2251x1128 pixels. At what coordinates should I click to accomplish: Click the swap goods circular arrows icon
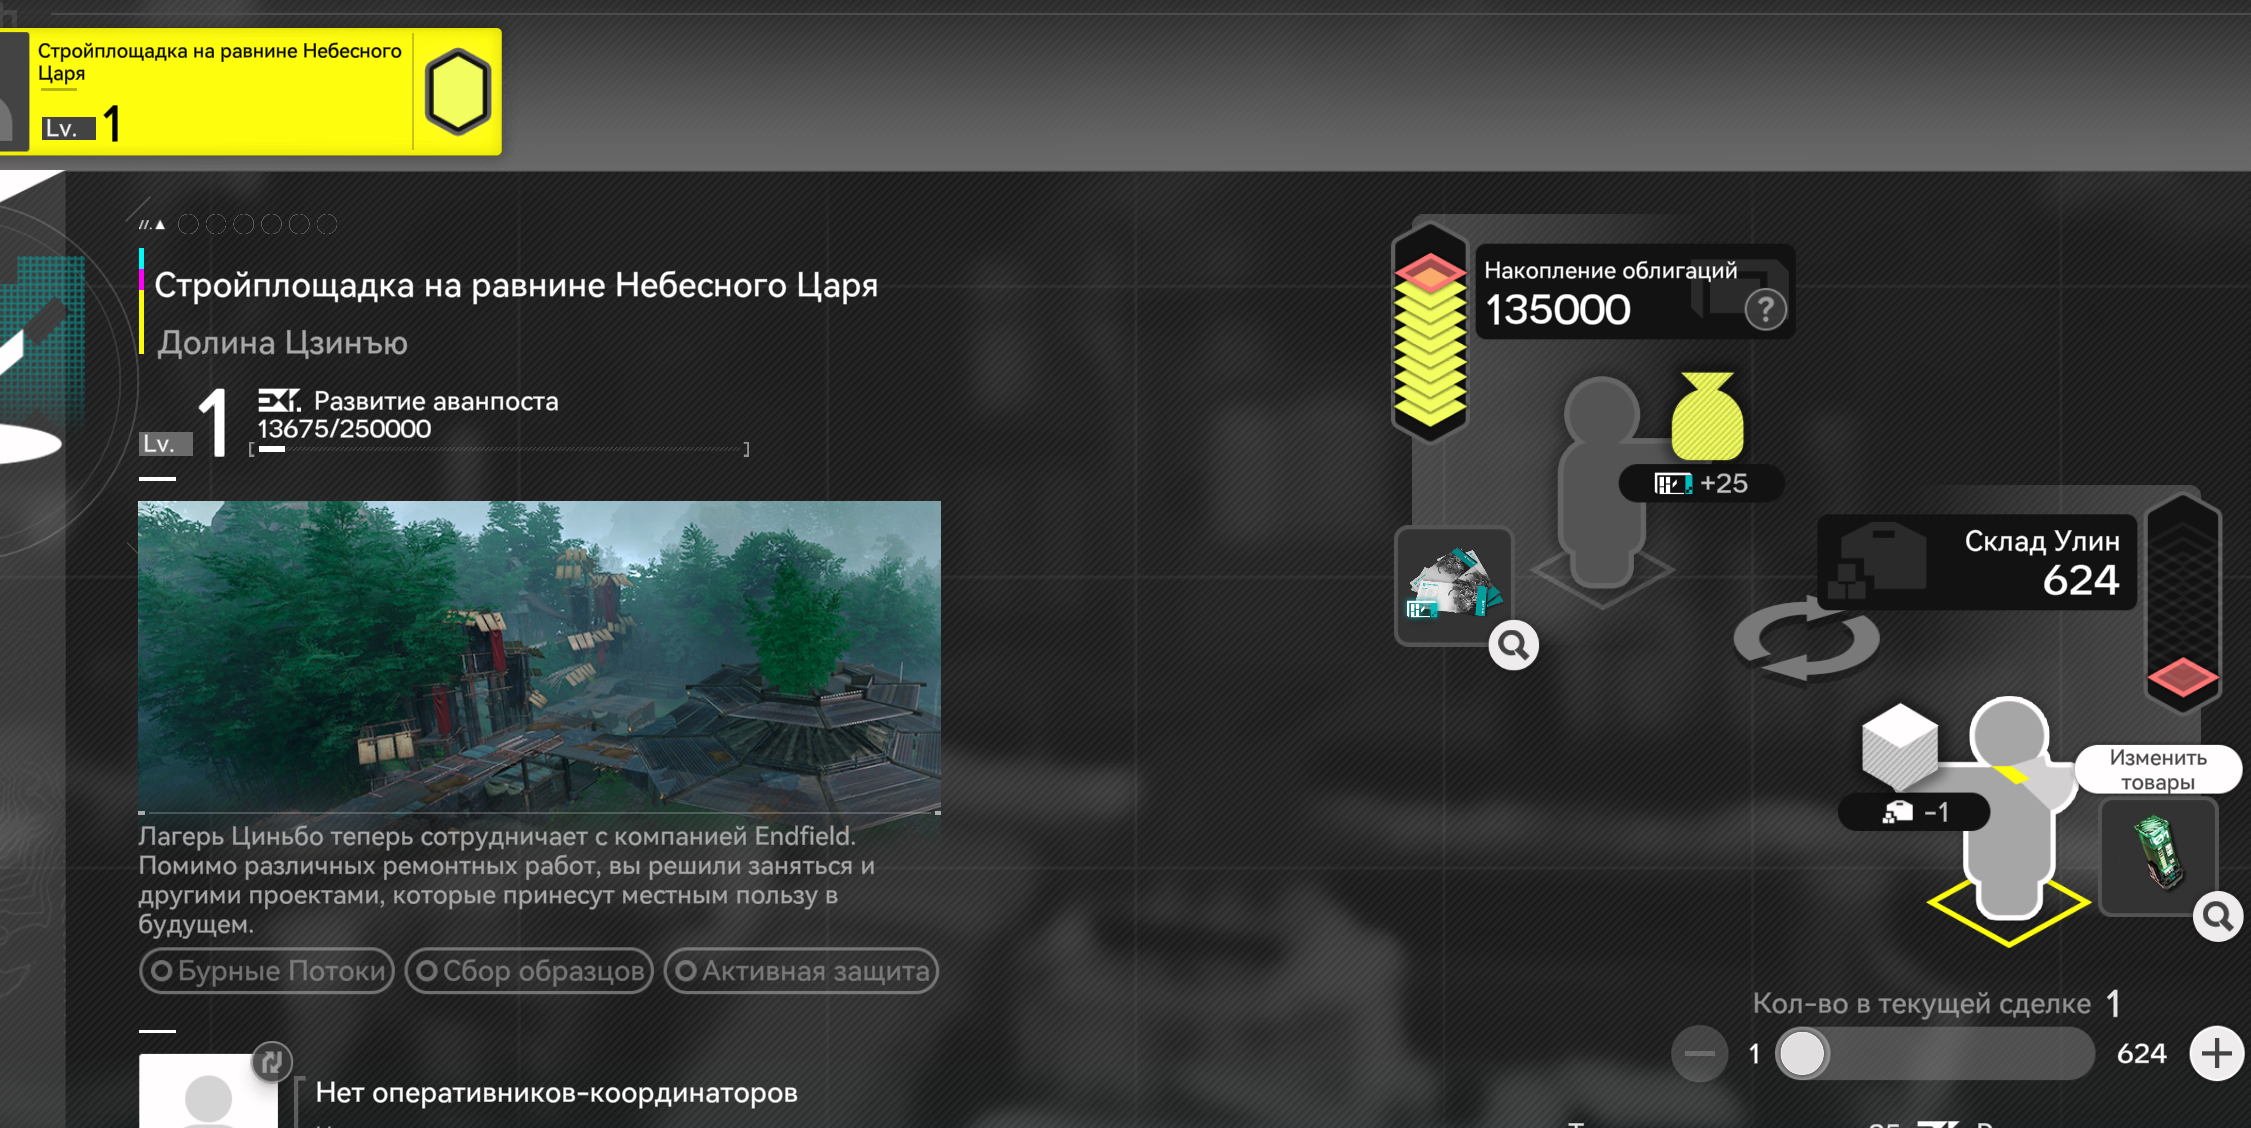pos(1806,641)
